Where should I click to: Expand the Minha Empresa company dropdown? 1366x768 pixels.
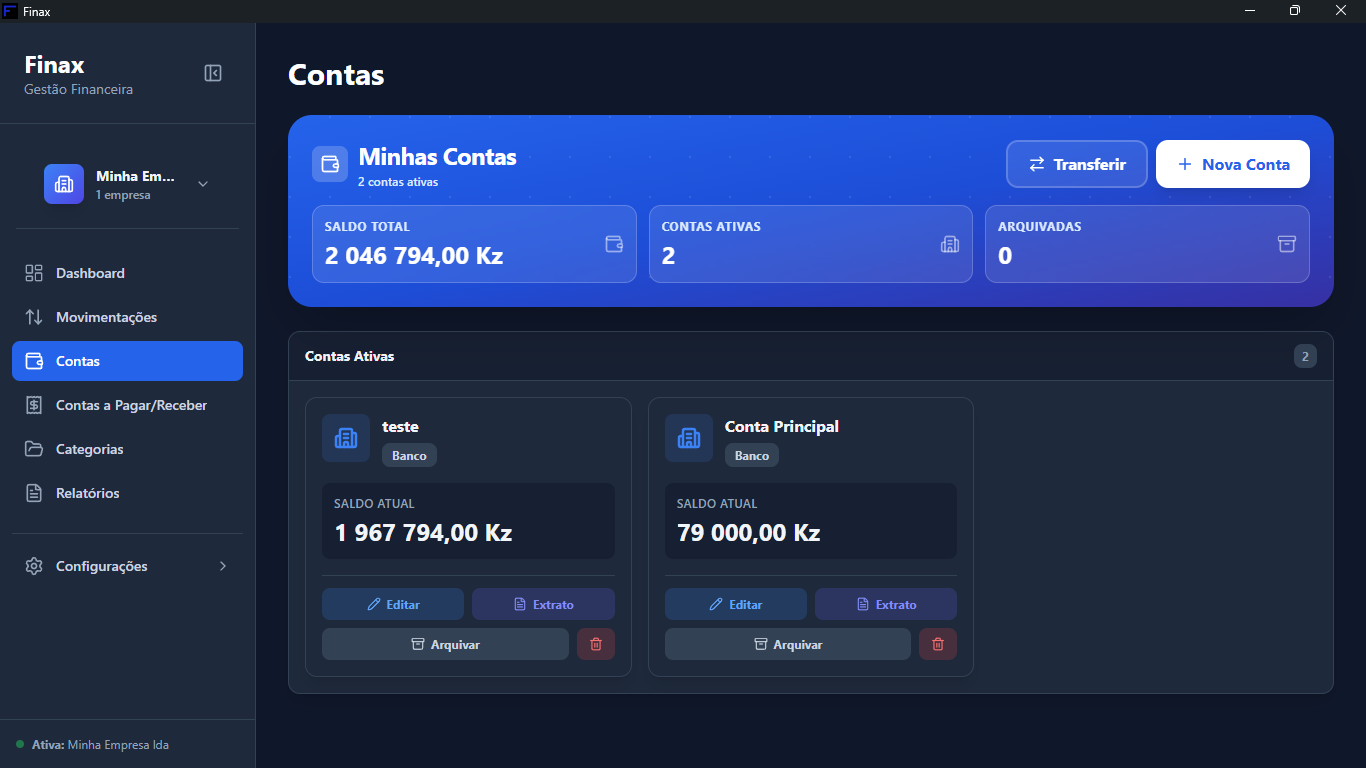(203, 184)
